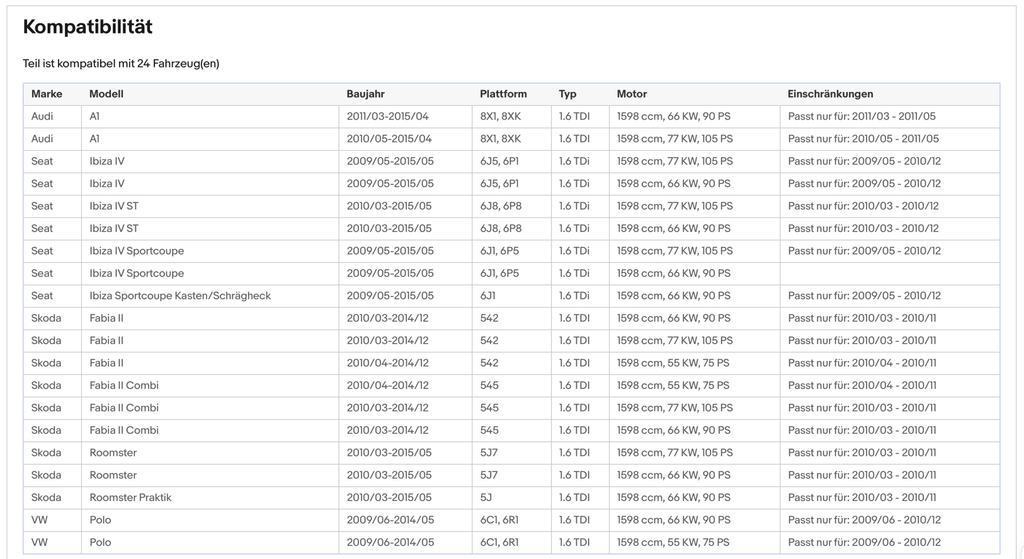Click the Plattform column header
This screenshot has height=559, width=1024.
coord(504,94)
